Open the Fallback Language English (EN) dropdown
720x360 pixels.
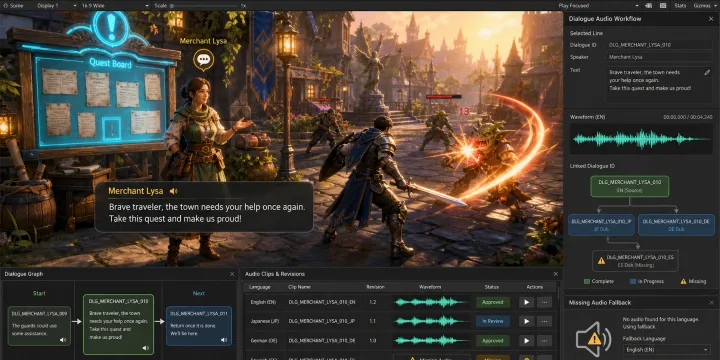pos(666,349)
